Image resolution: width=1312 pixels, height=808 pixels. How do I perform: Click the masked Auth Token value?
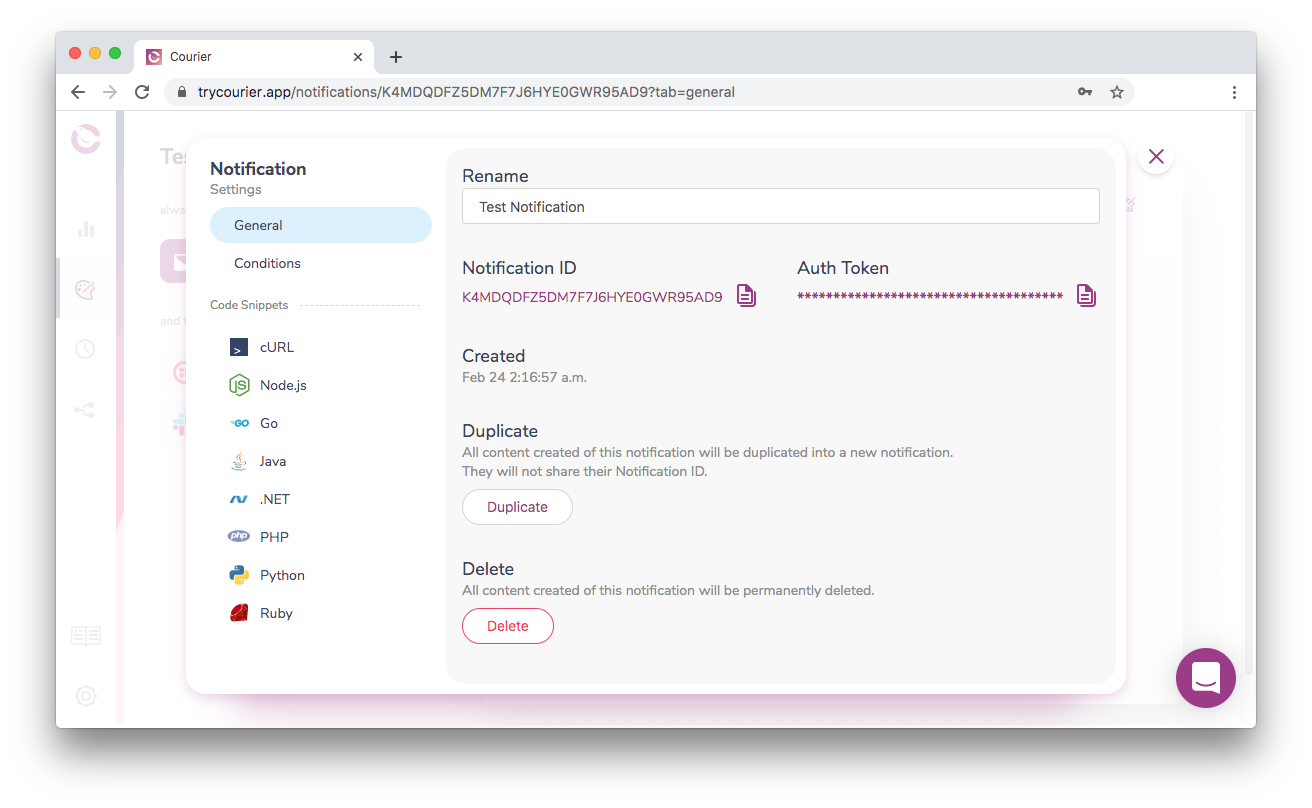coord(930,297)
